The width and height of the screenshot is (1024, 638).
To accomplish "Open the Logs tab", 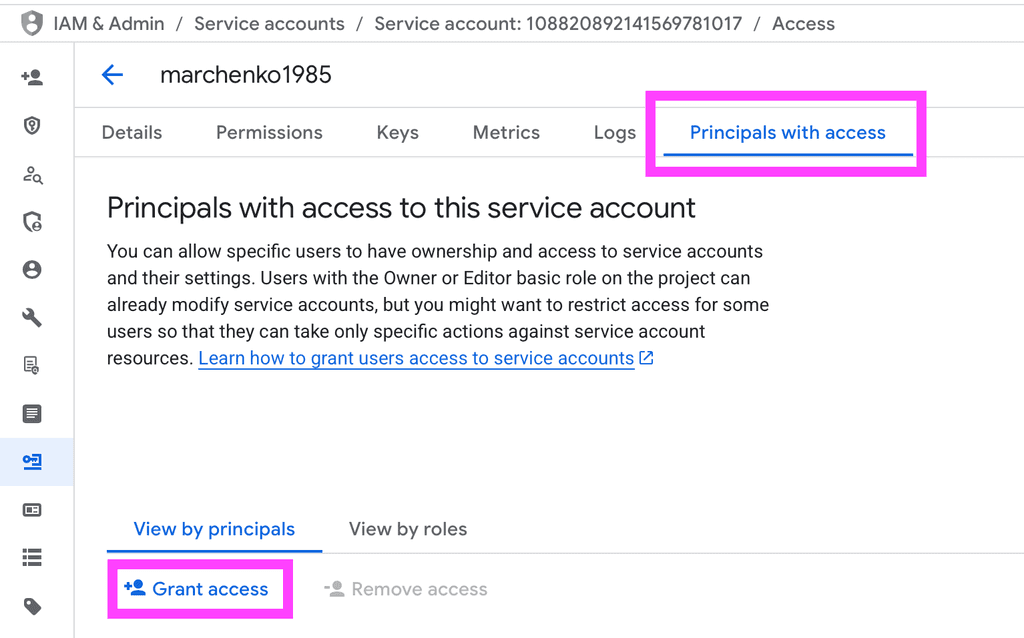I will (x=614, y=132).
